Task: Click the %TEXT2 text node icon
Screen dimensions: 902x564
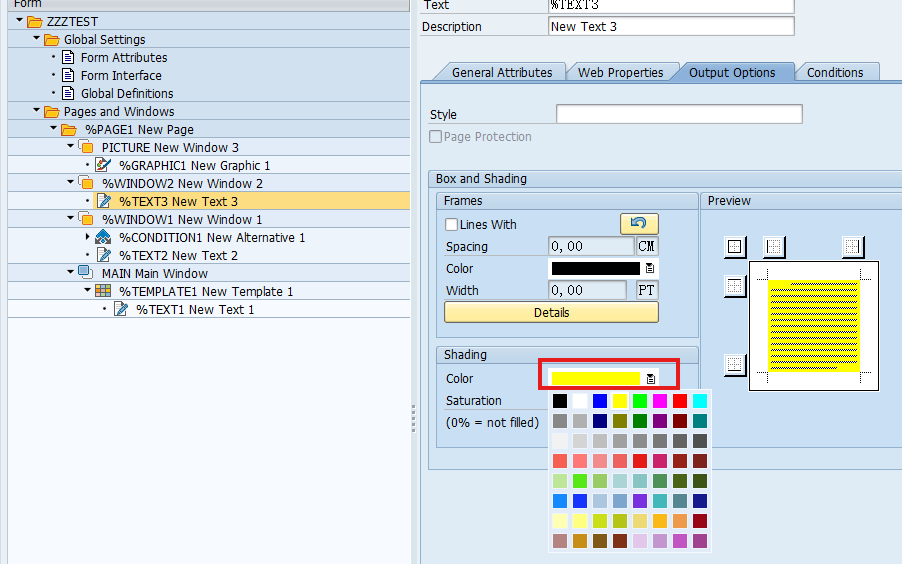Action: click(x=104, y=255)
